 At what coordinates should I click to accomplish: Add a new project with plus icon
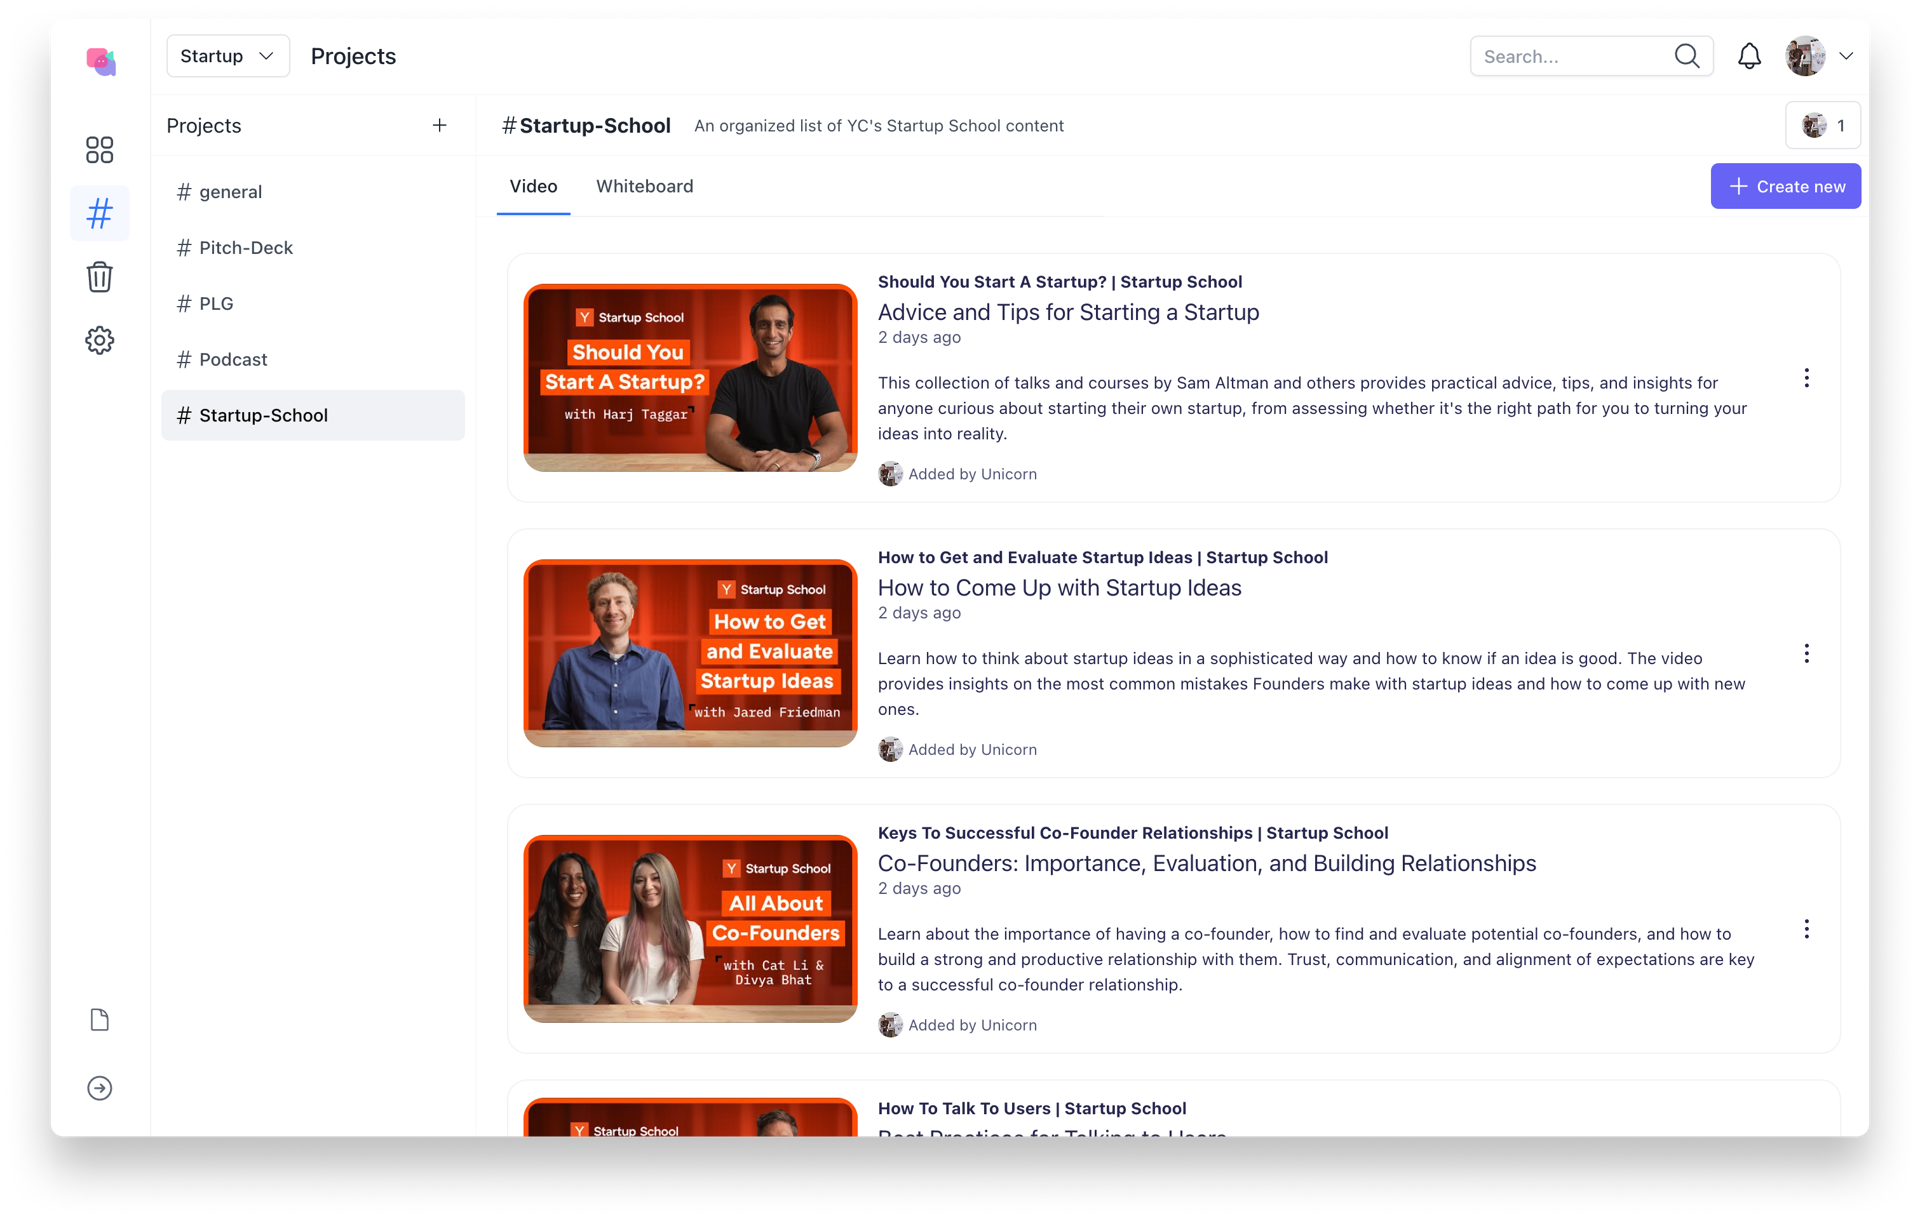pos(439,125)
